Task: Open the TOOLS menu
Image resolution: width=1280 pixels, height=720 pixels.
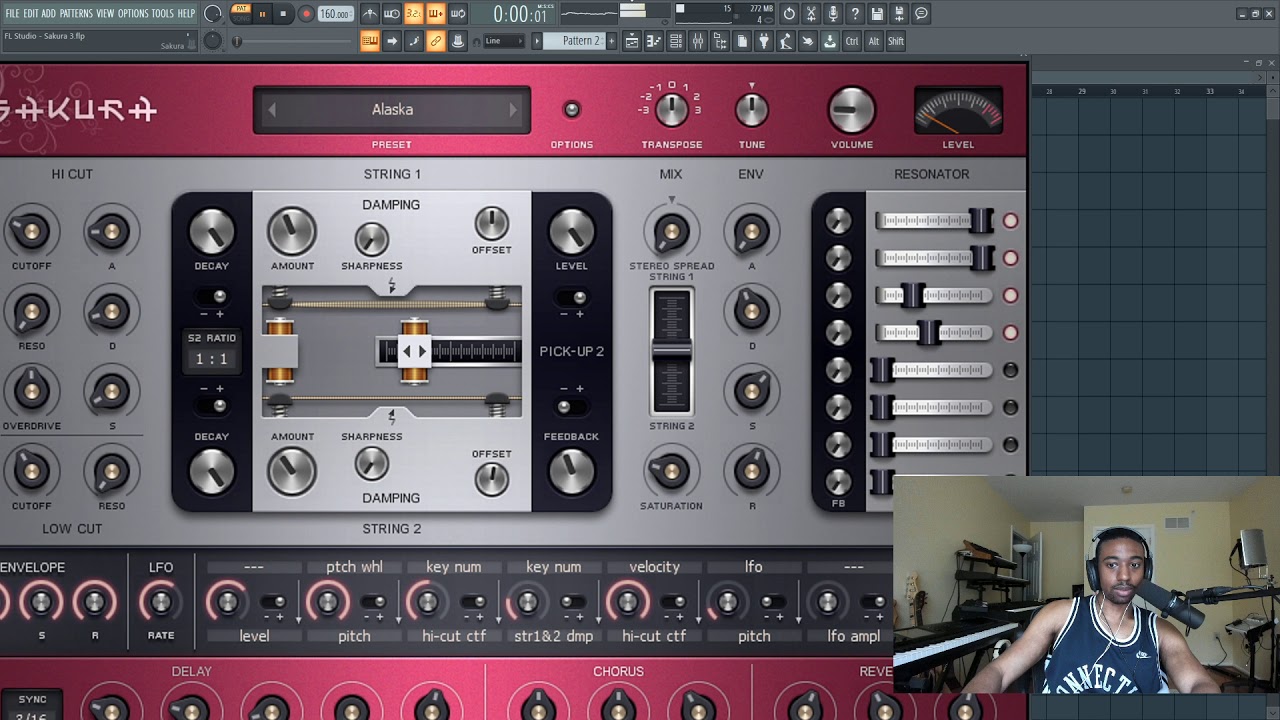Action: coord(162,13)
